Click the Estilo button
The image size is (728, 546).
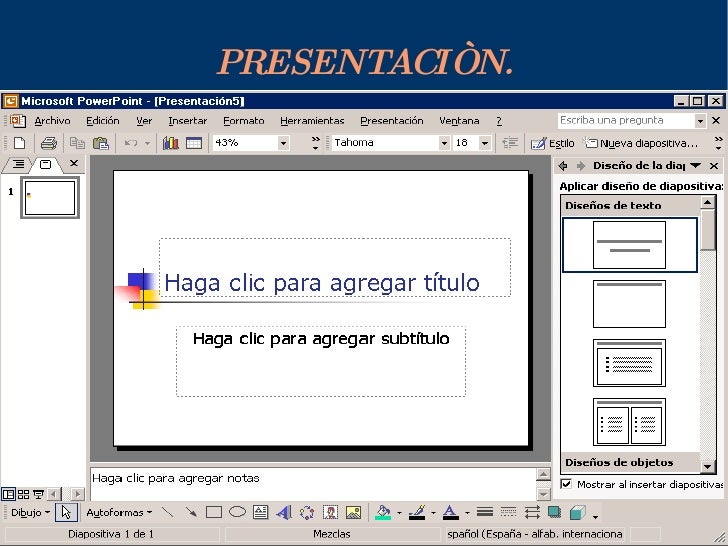click(552, 143)
